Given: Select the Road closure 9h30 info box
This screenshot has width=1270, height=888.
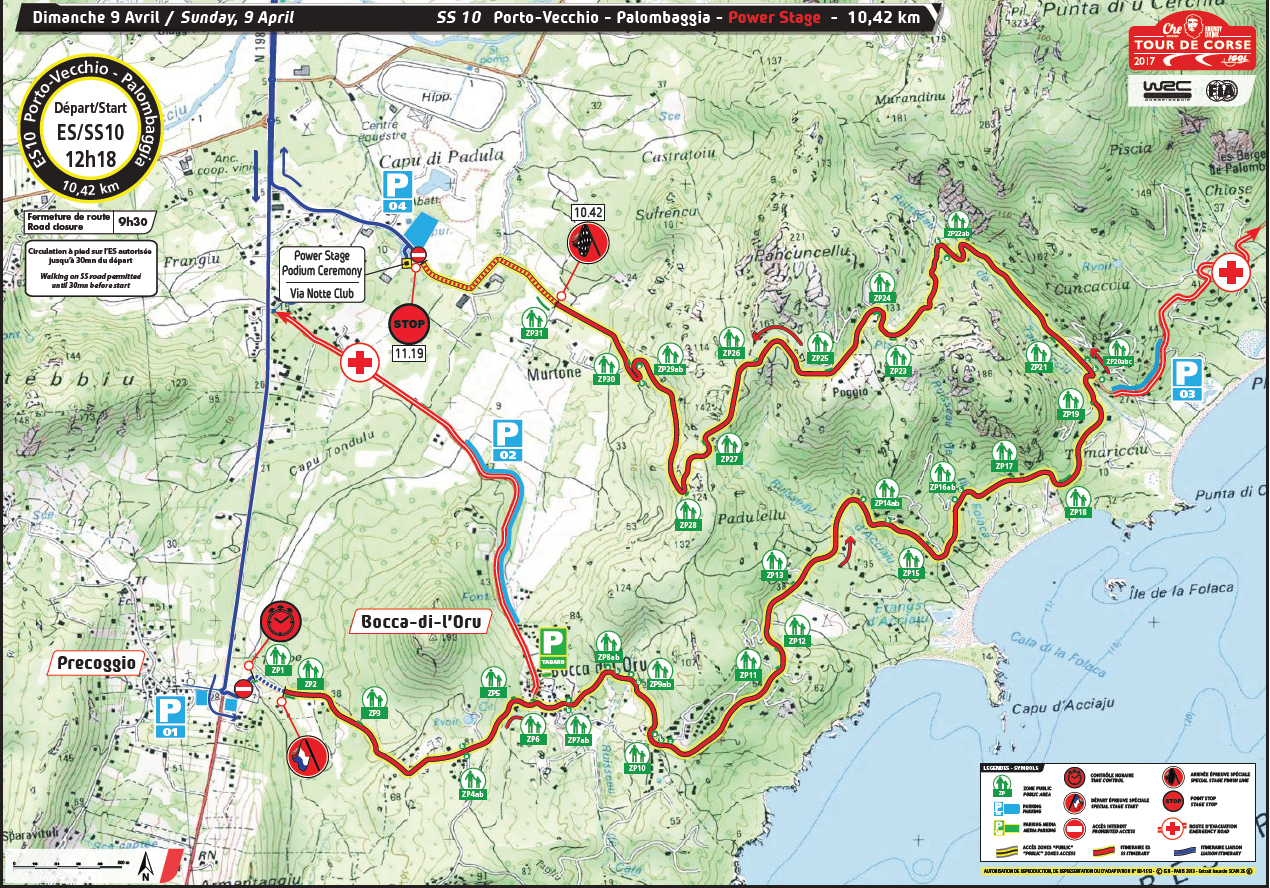Looking at the screenshot, I should (87, 220).
